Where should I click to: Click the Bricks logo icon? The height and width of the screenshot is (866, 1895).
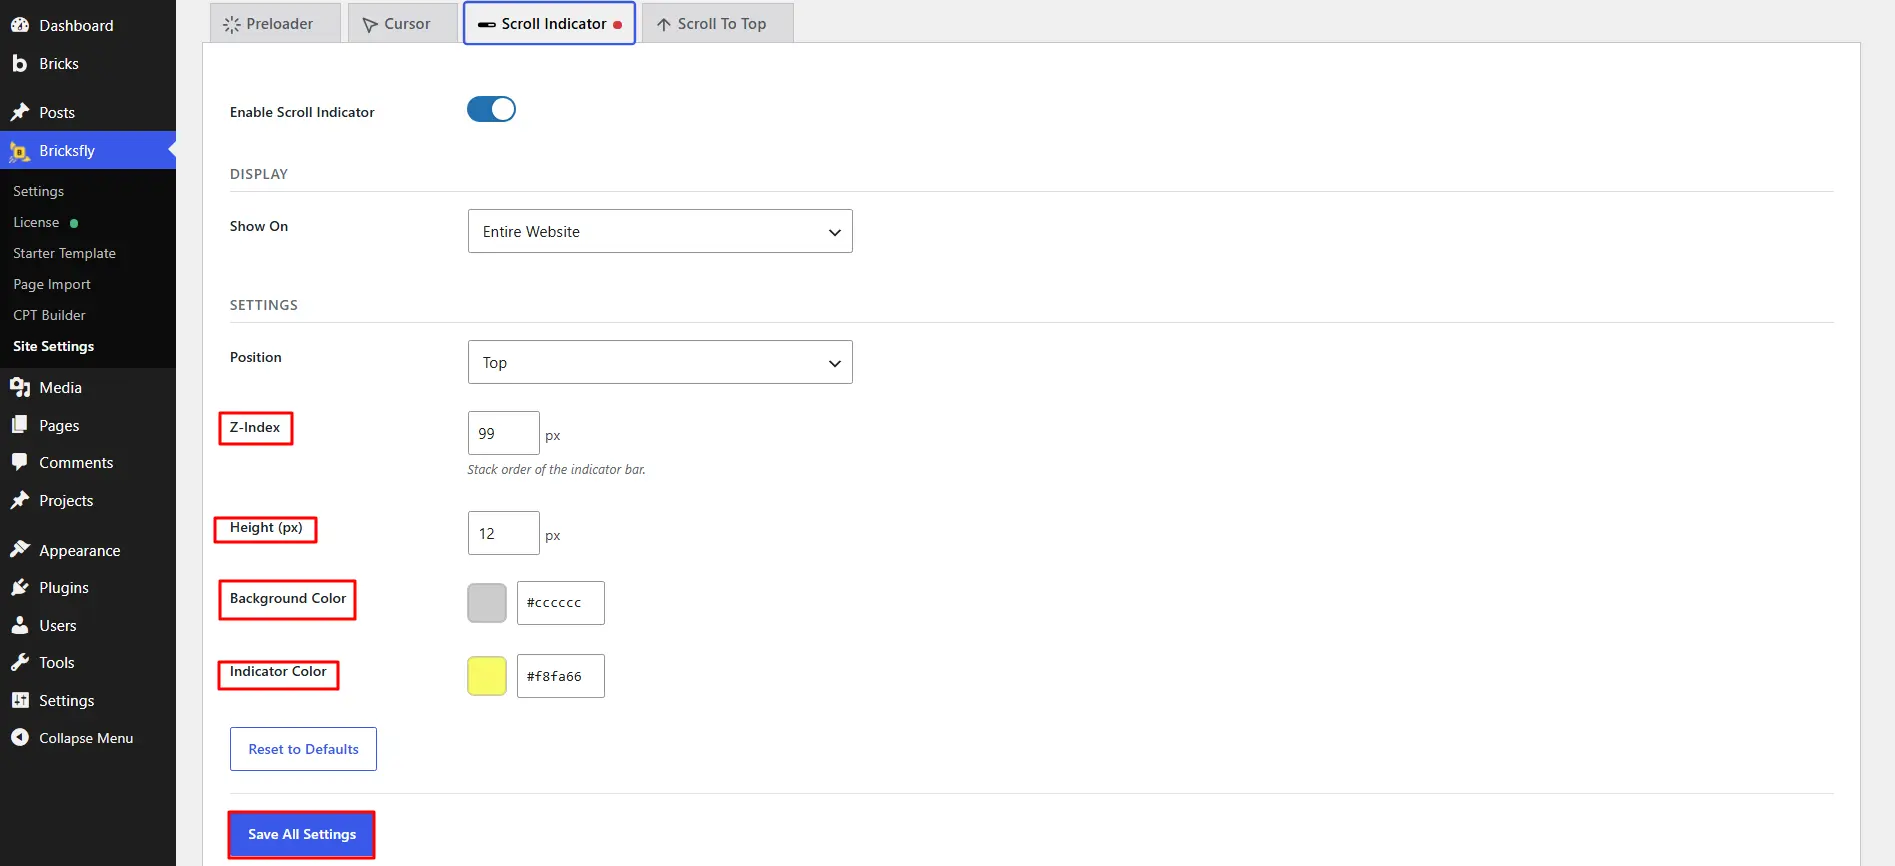click(x=20, y=63)
